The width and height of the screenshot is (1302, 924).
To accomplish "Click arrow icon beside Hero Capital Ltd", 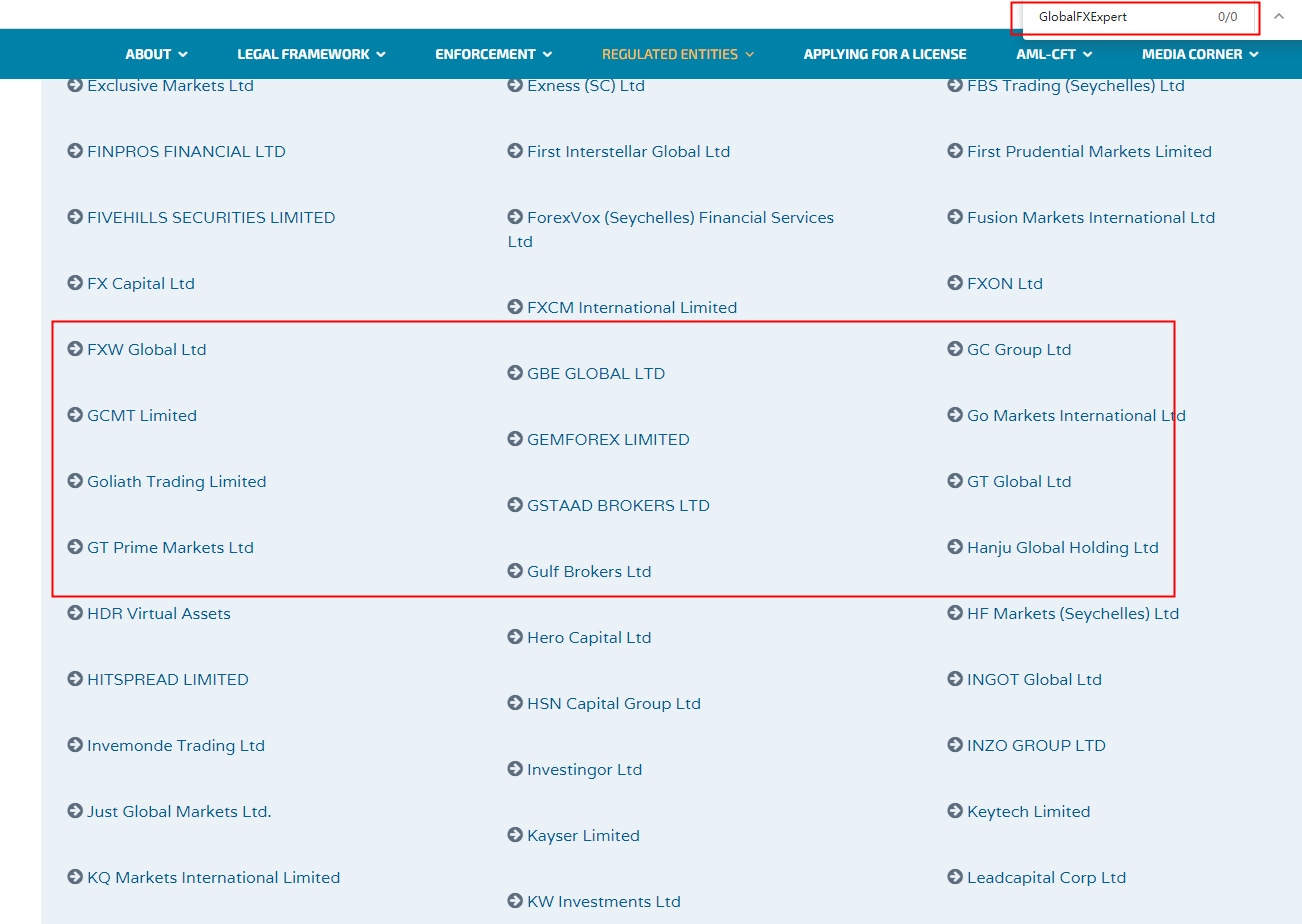I will click(x=515, y=638).
